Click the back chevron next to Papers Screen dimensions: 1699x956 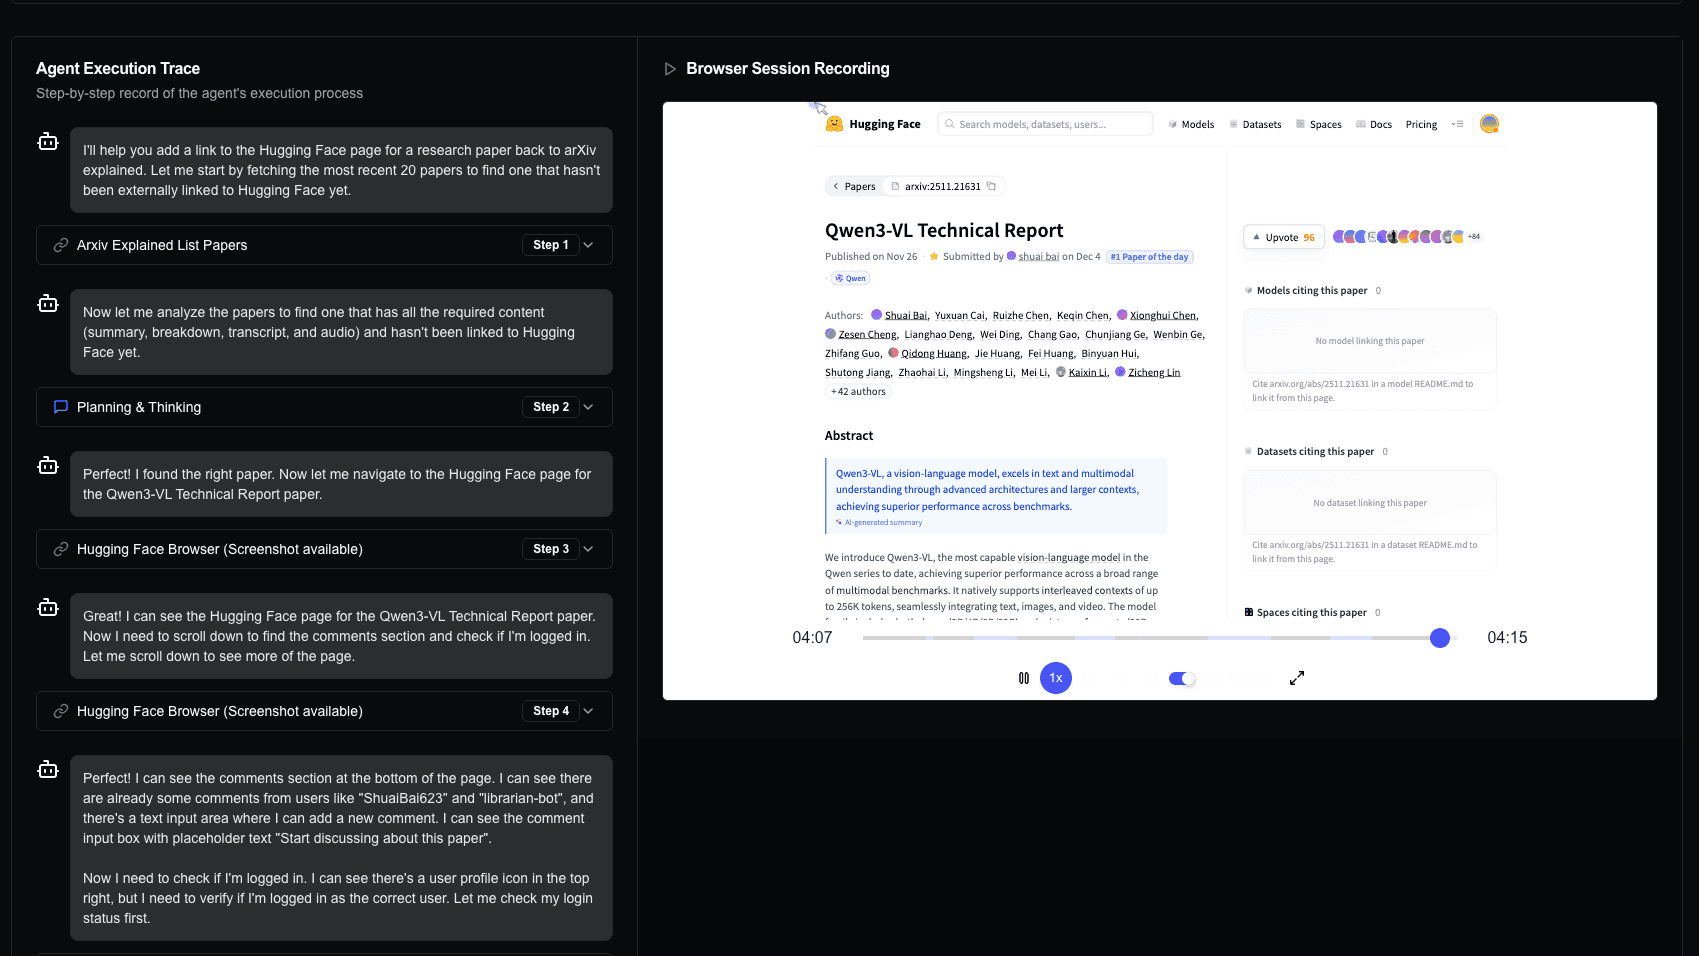(836, 186)
